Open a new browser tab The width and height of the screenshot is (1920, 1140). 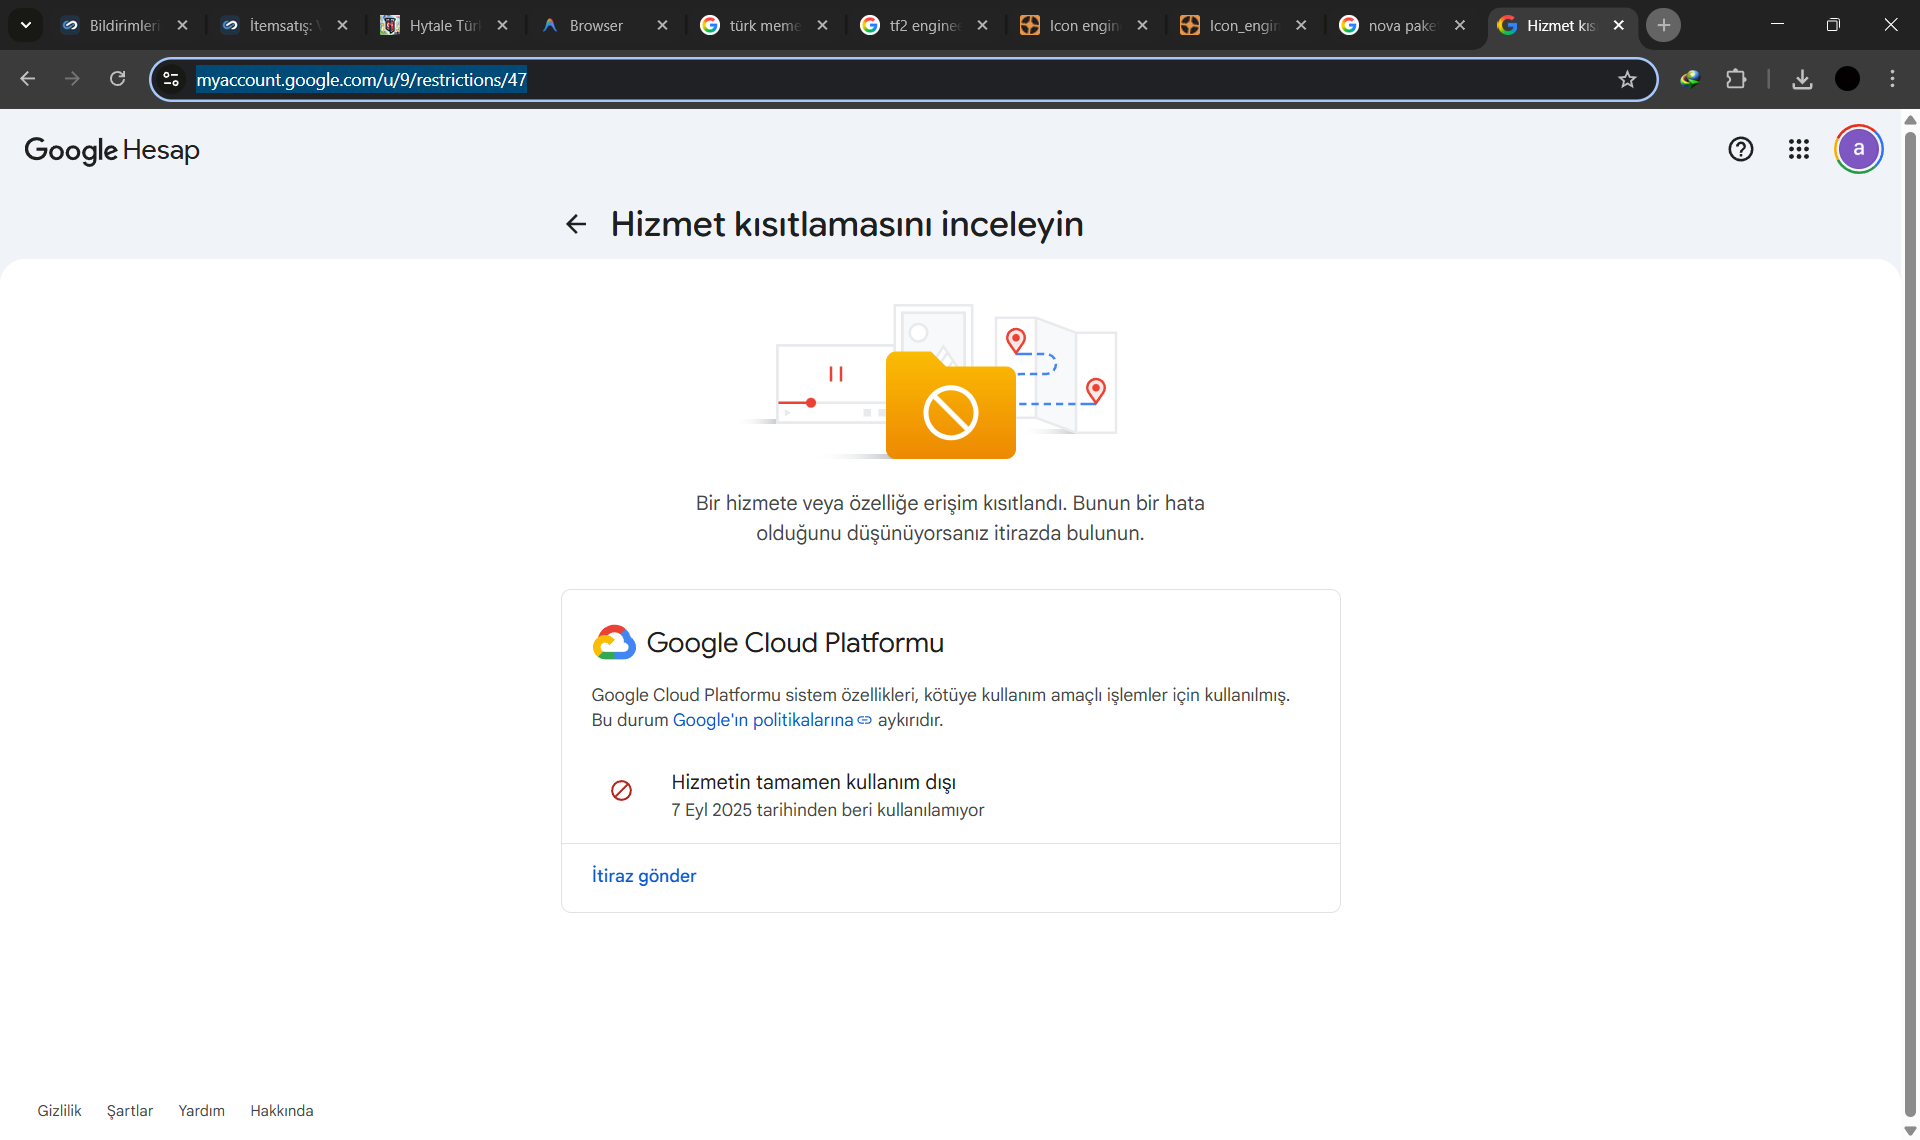click(1664, 25)
